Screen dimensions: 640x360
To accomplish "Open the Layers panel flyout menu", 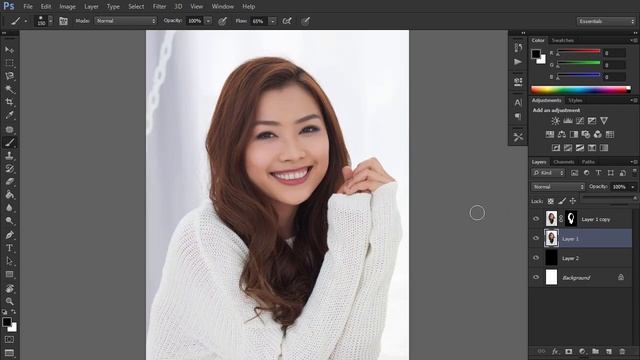I will pos(633,162).
